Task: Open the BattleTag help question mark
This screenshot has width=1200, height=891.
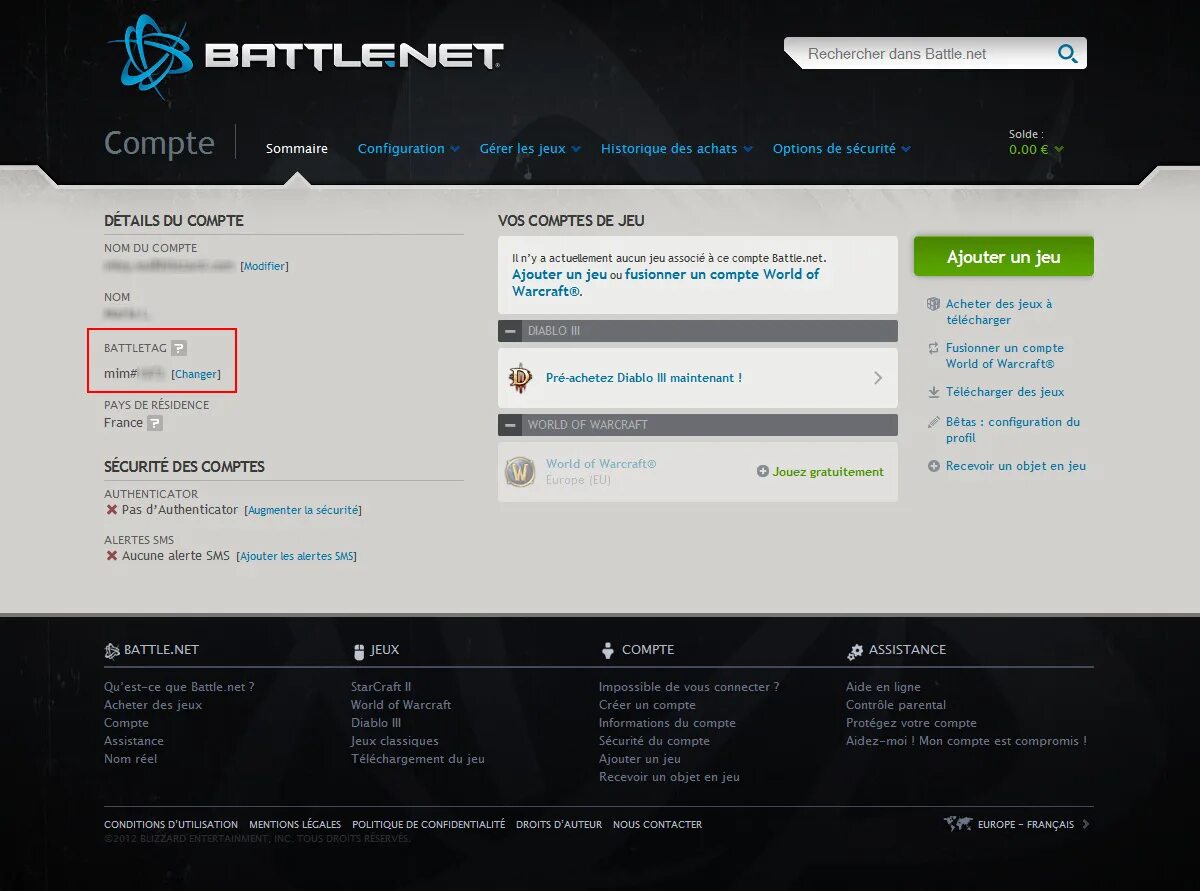Action: point(179,348)
